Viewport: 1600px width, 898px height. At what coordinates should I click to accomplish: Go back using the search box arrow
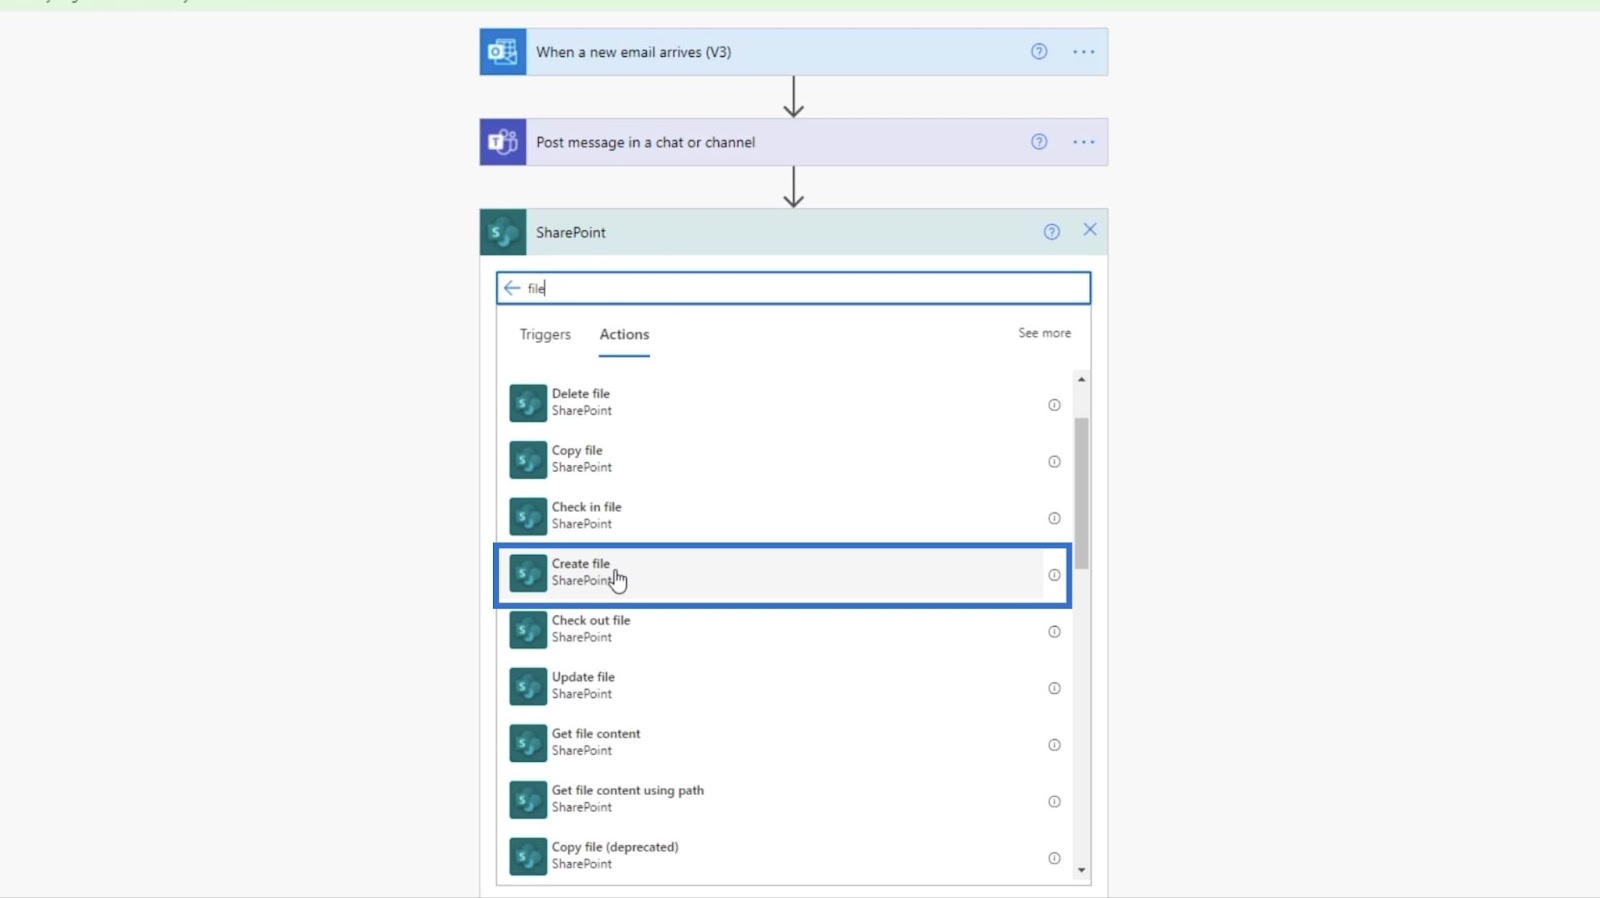tap(512, 288)
